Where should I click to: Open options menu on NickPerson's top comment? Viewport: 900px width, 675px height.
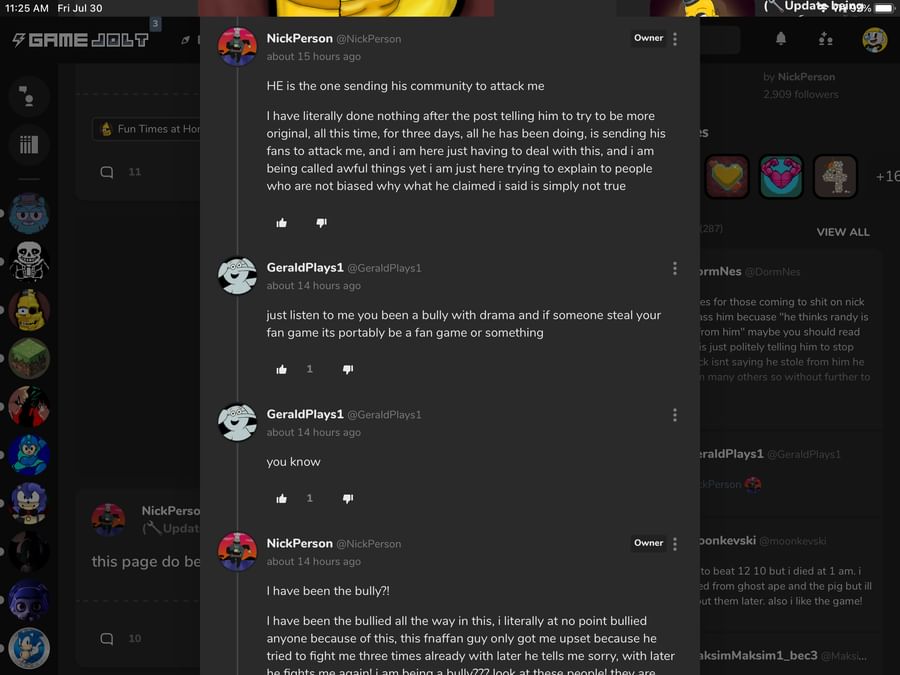pyautogui.click(x=675, y=38)
